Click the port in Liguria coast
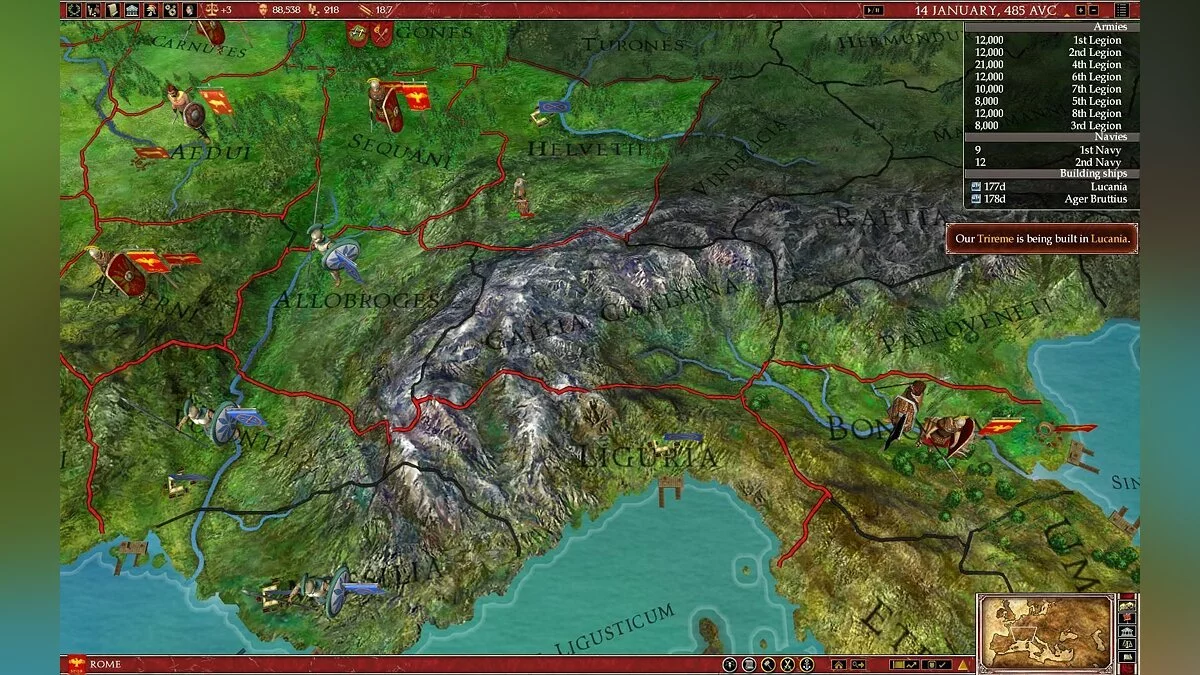The height and width of the screenshot is (675, 1200). 670,490
